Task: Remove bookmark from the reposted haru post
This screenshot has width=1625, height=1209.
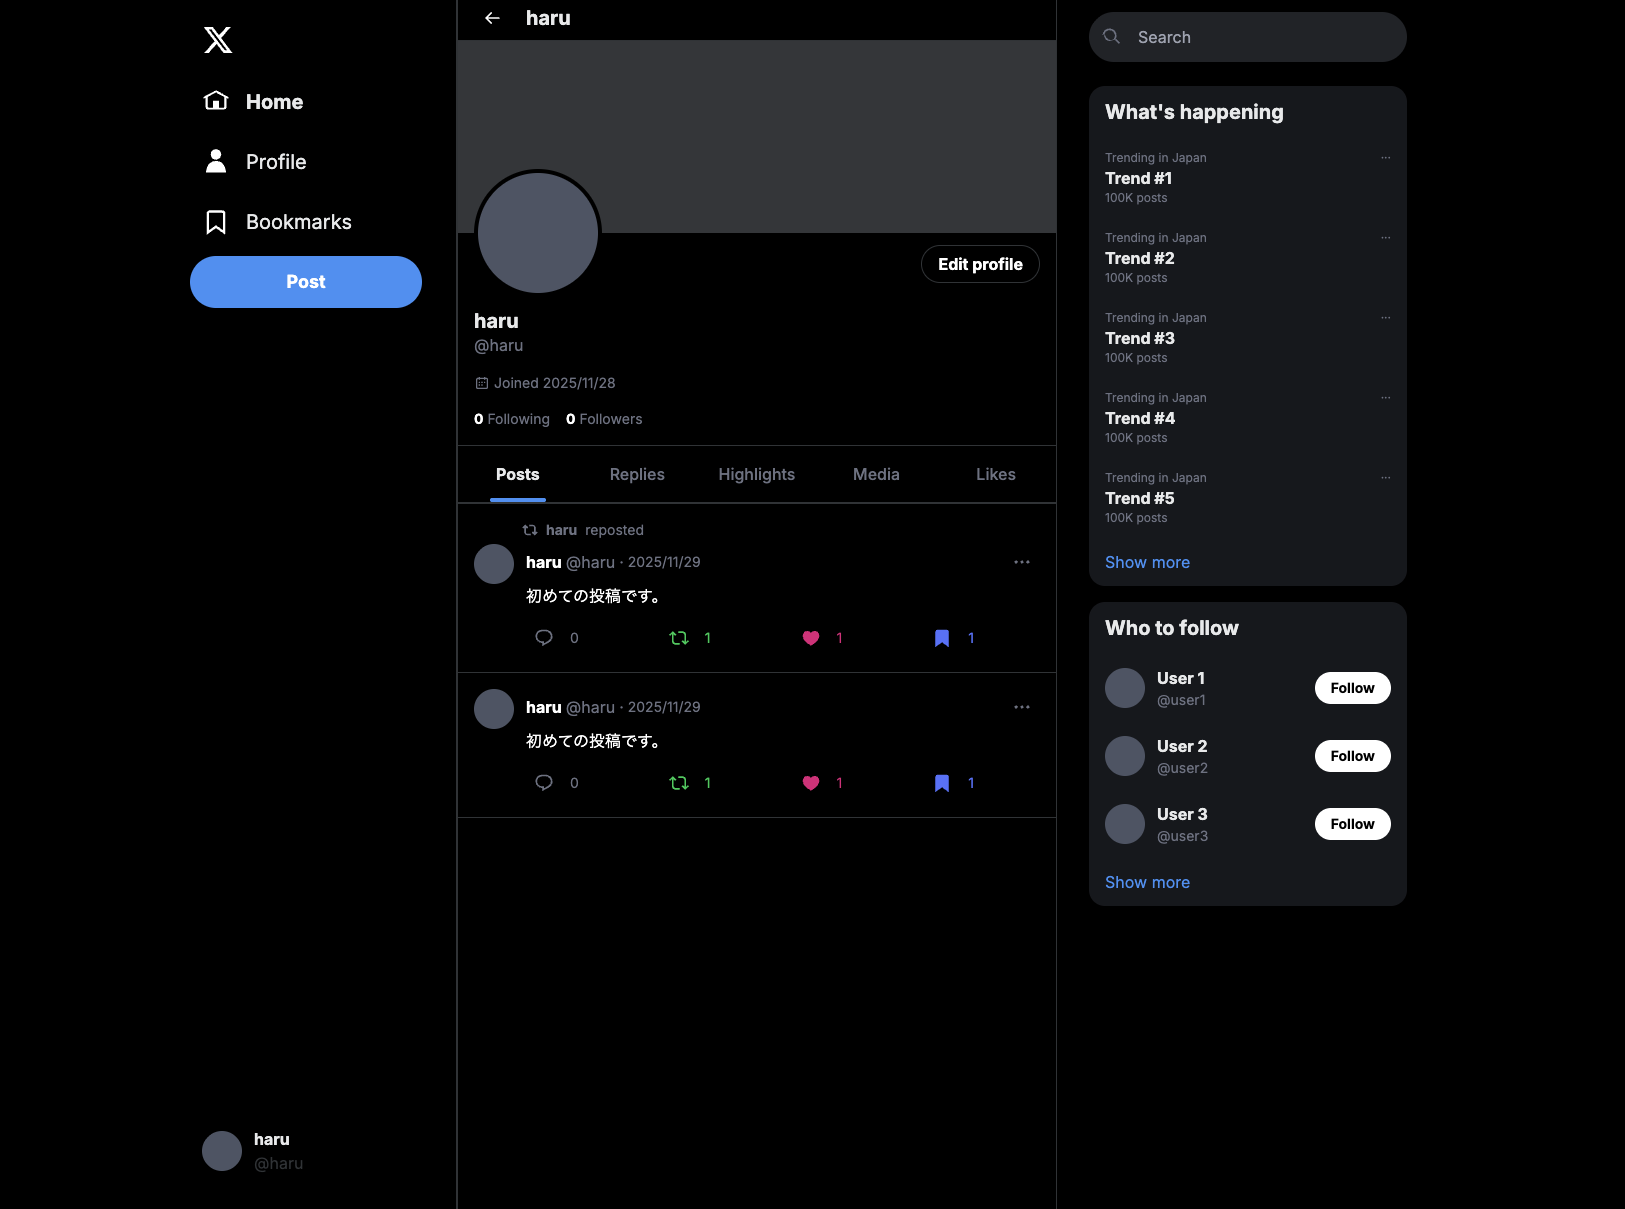Action: (942, 638)
